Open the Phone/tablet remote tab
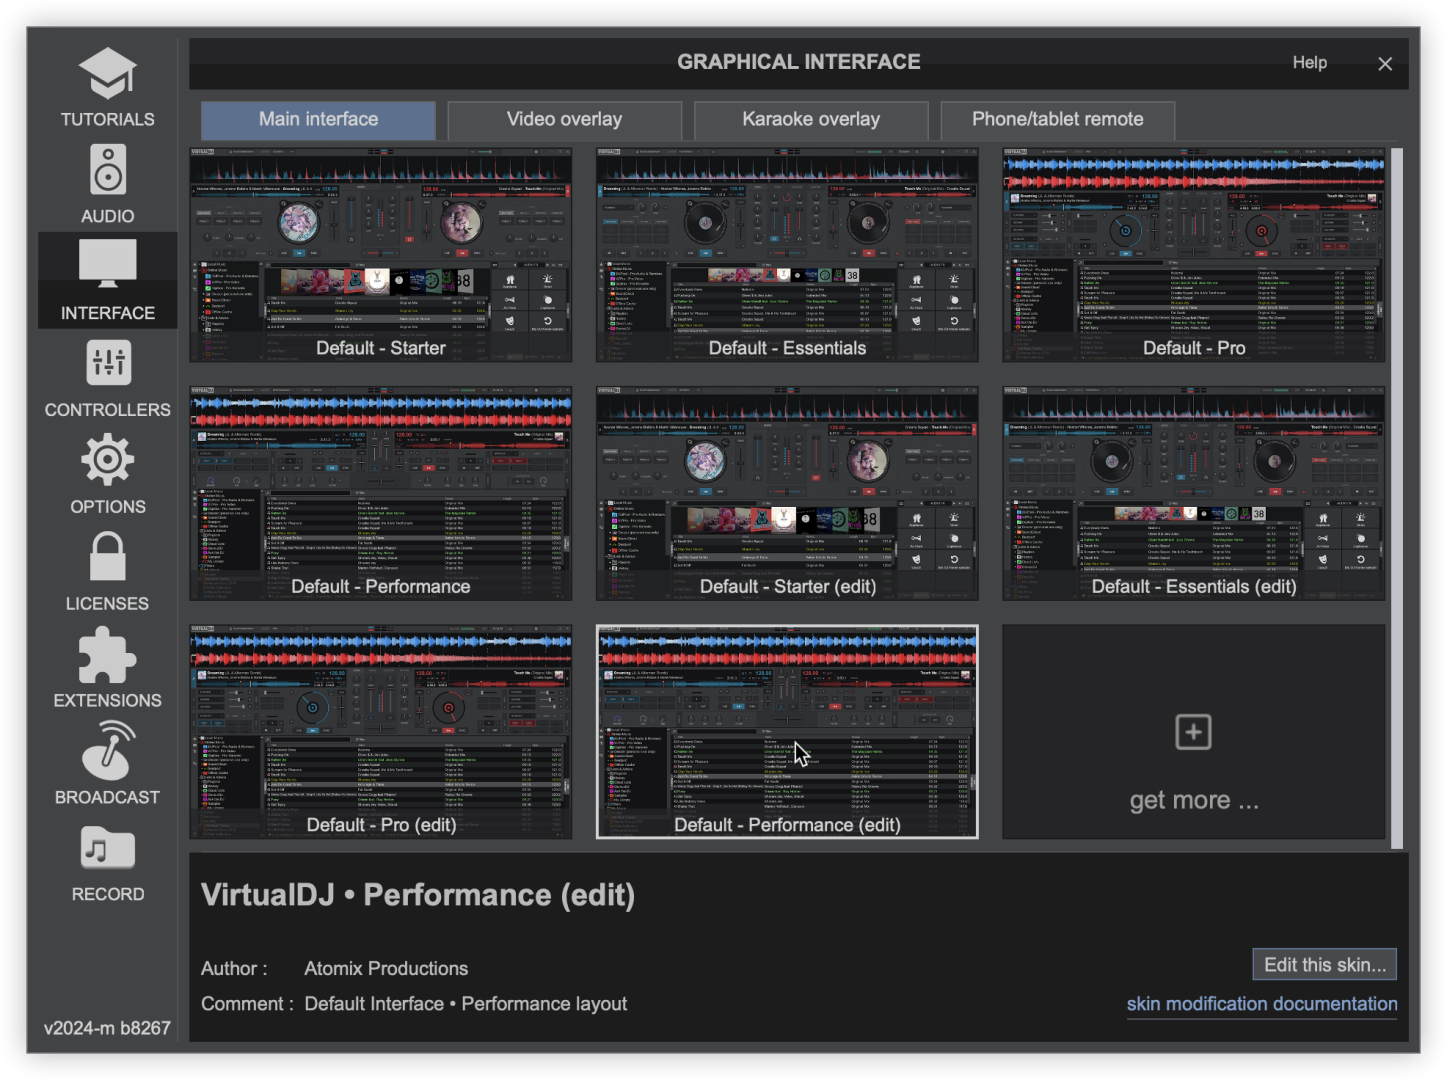 coord(1057,120)
